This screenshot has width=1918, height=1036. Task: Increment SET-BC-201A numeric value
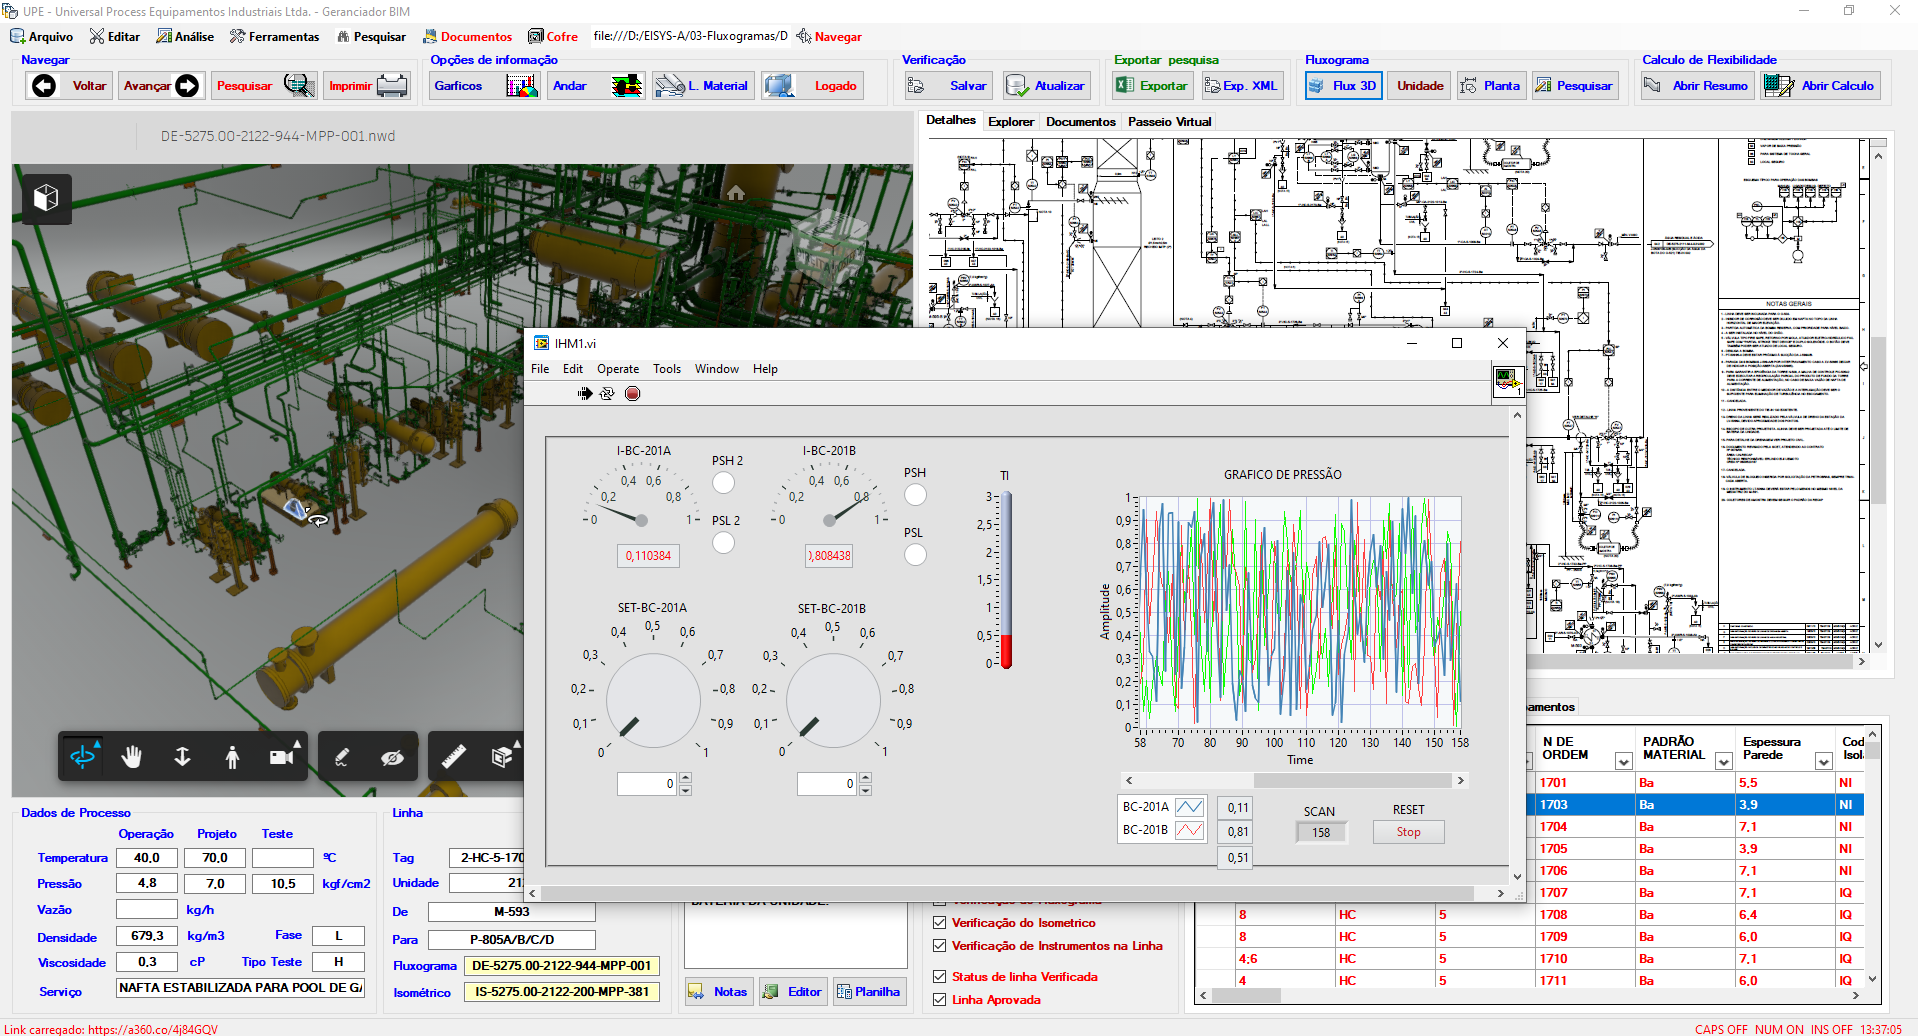[x=685, y=778]
